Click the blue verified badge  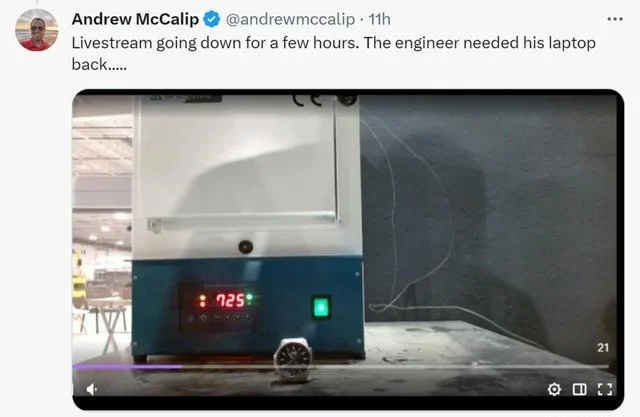[212, 19]
